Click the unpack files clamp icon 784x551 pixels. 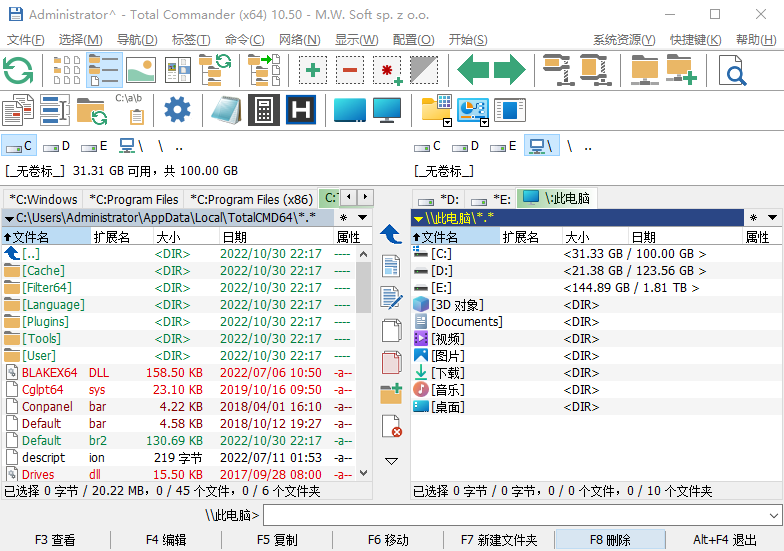coord(595,70)
